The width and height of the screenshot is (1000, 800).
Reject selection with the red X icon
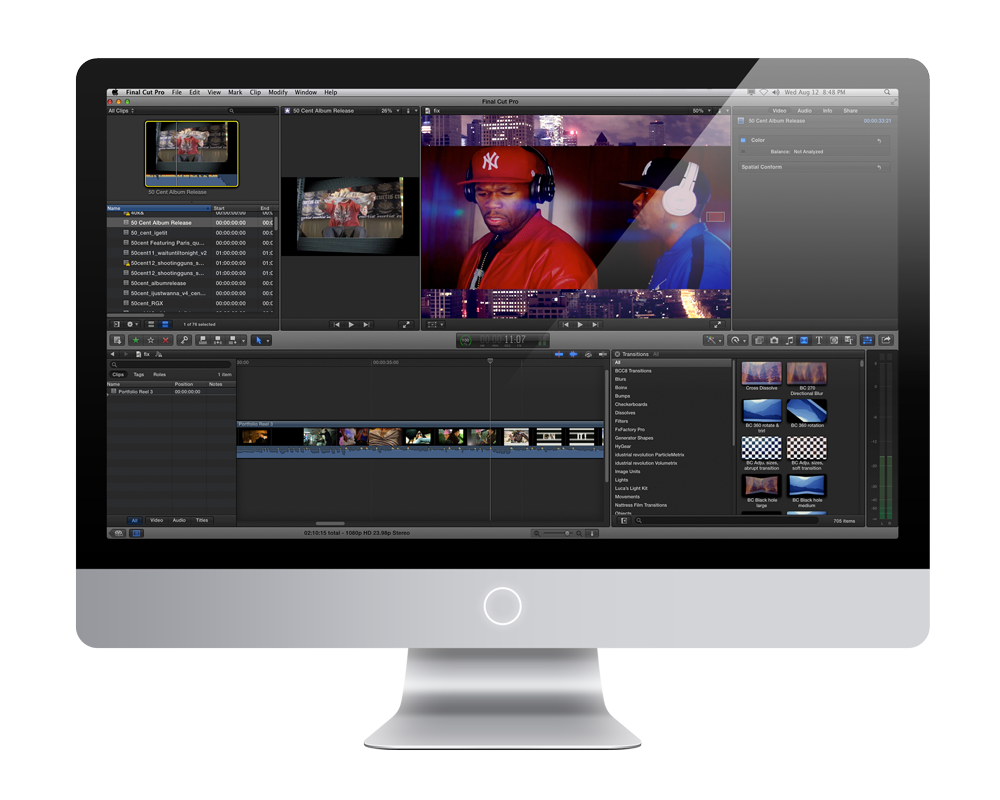(166, 341)
